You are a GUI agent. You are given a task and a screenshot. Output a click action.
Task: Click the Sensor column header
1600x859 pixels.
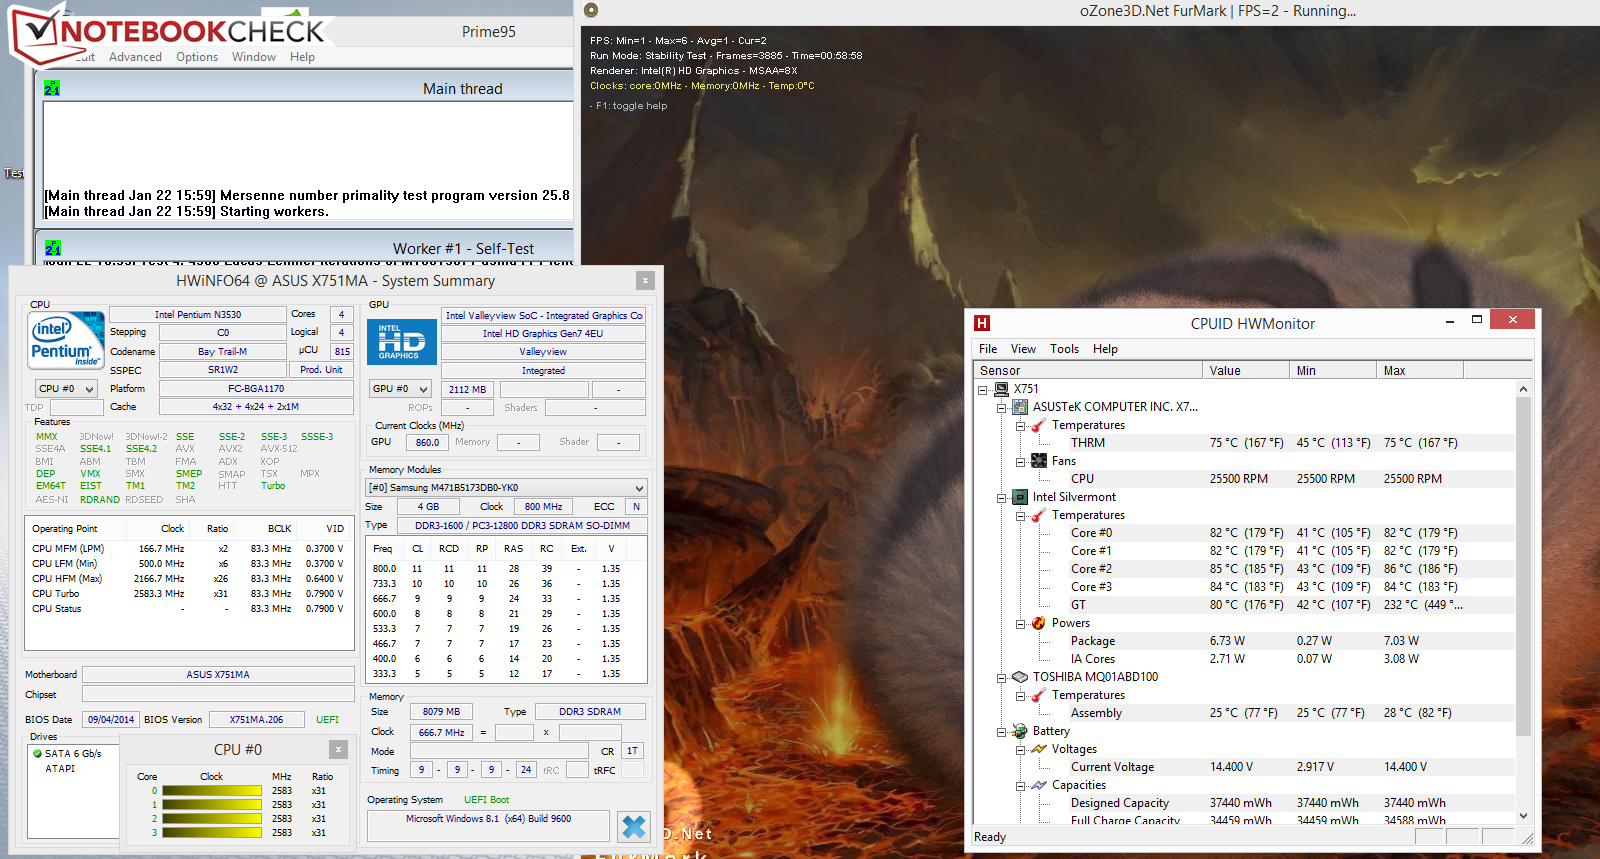pyautogui.click(x=1088, y=370)
